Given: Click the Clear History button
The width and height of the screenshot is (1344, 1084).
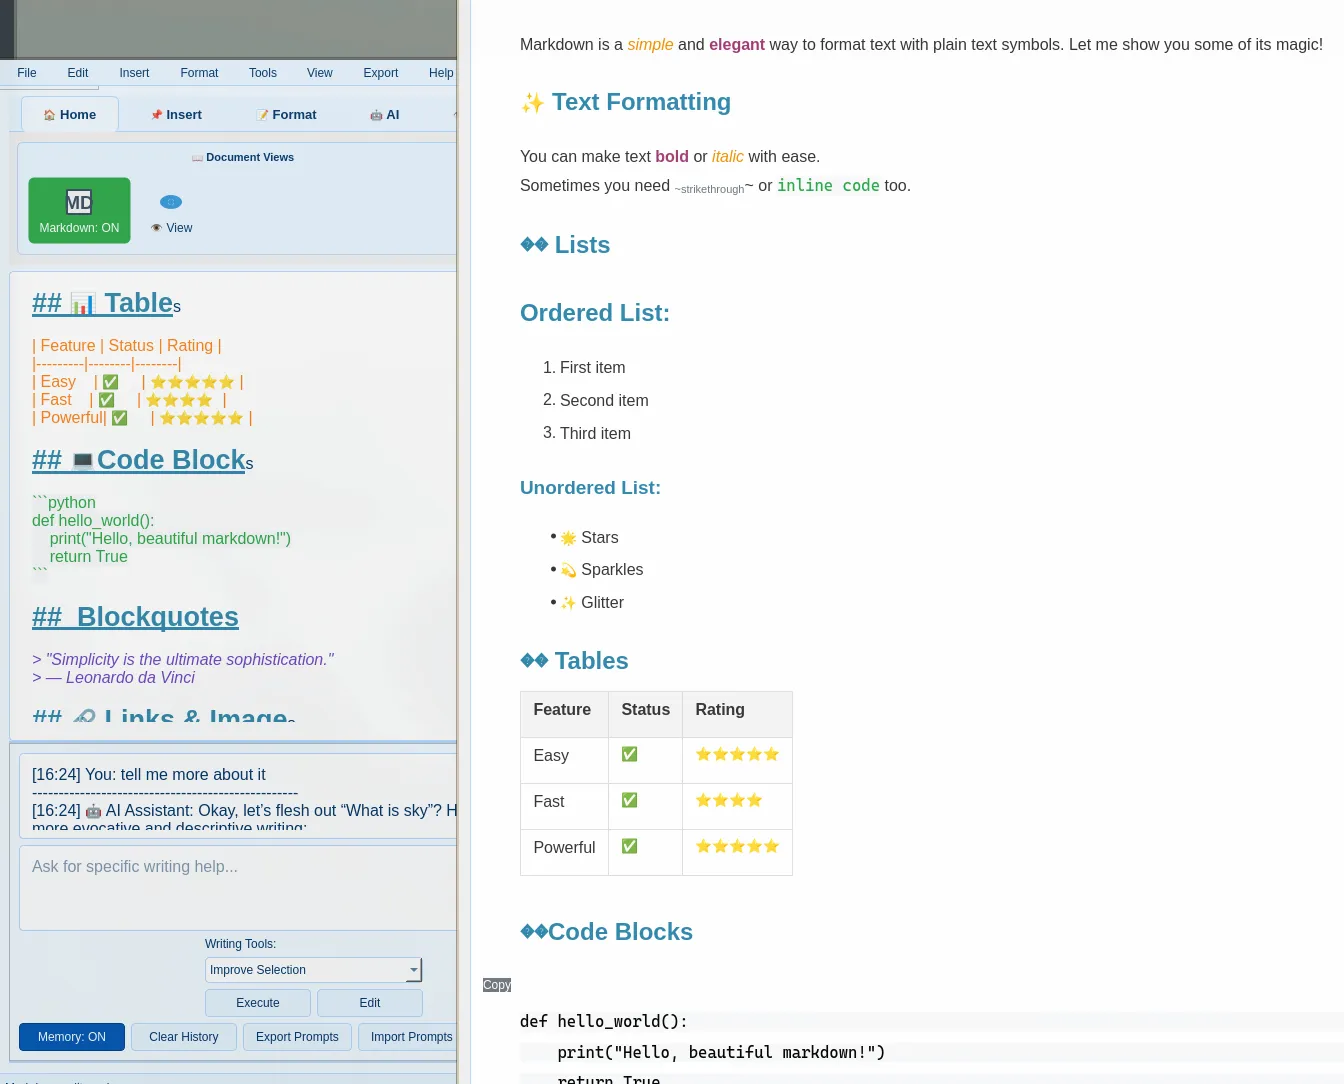Looking at the screenshot, I should click(183, 1037).
